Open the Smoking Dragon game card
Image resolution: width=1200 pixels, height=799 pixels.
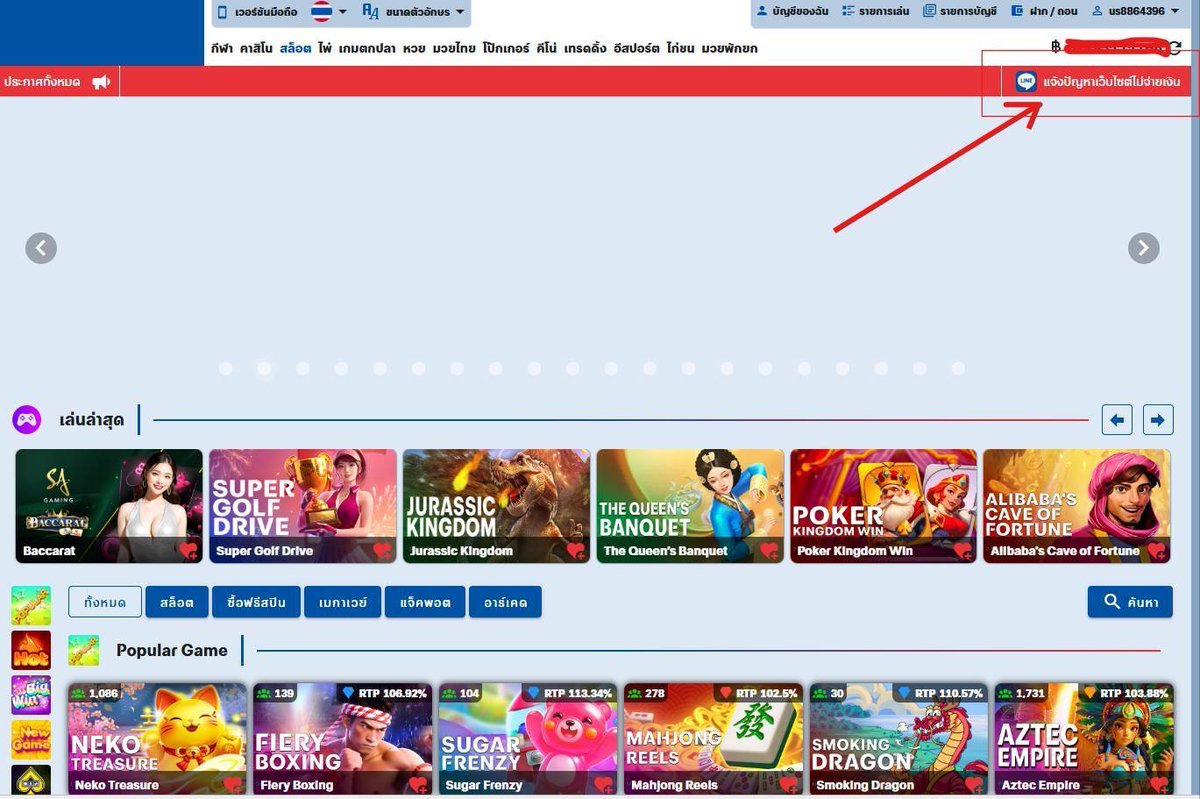coord(899,740)
